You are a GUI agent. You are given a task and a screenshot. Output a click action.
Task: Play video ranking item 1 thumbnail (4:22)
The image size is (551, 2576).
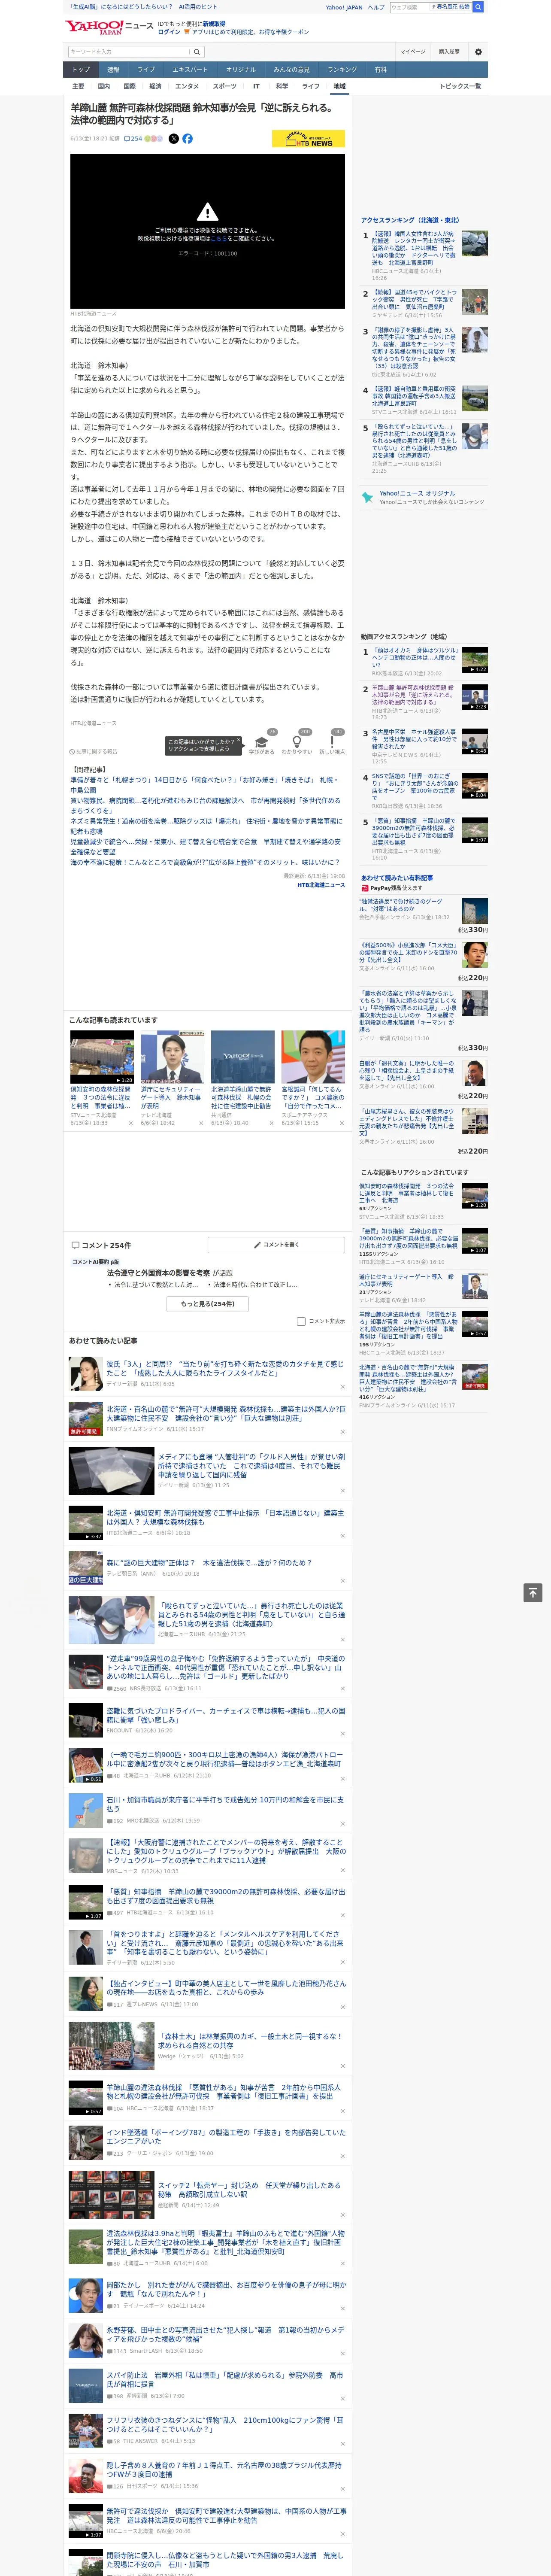pos(475,660)
